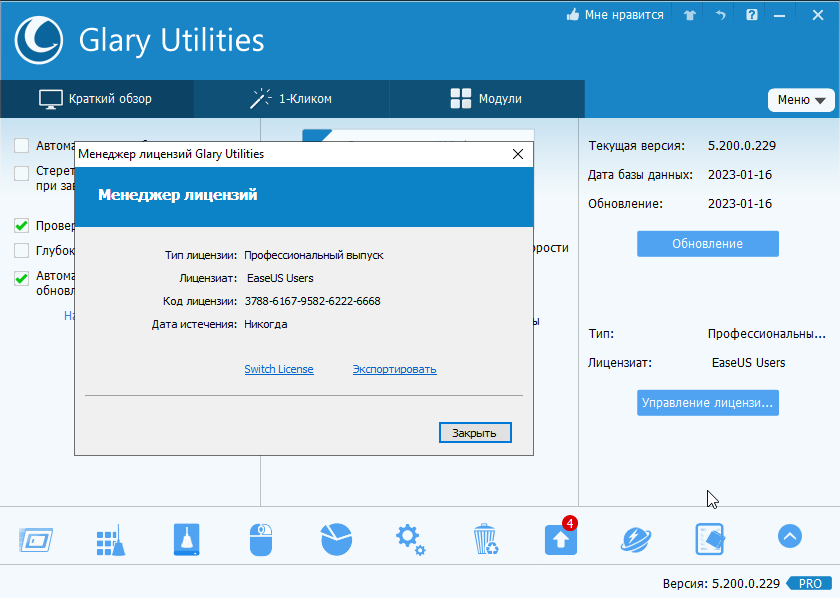
Task: Click the "Мне нравится" label
Action: click(x=624, y=15)
